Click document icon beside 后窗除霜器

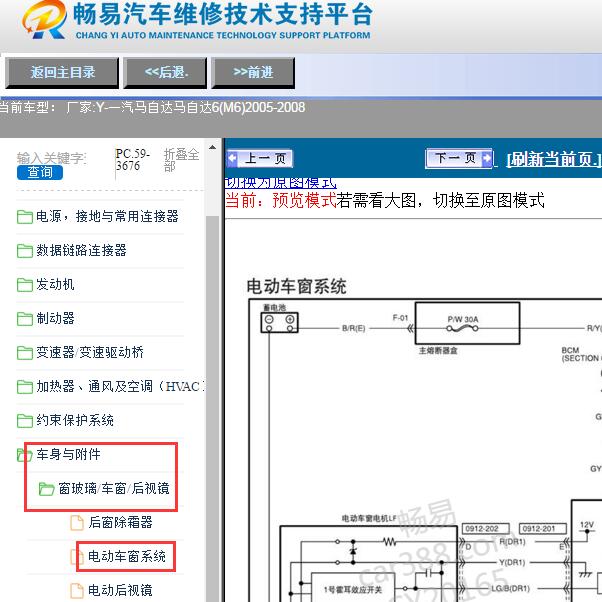point(77,523)
